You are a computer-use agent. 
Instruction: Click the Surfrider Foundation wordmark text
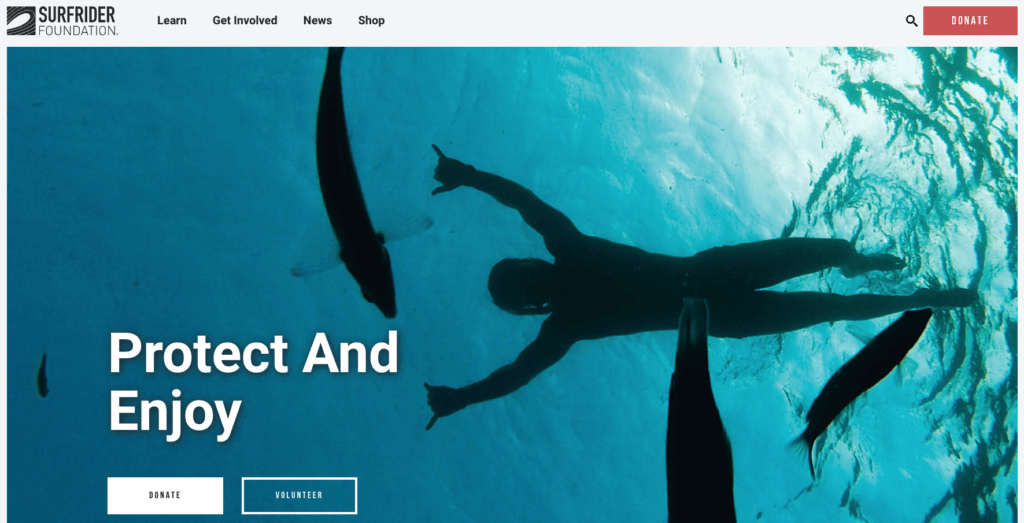[x=78, y=20]
